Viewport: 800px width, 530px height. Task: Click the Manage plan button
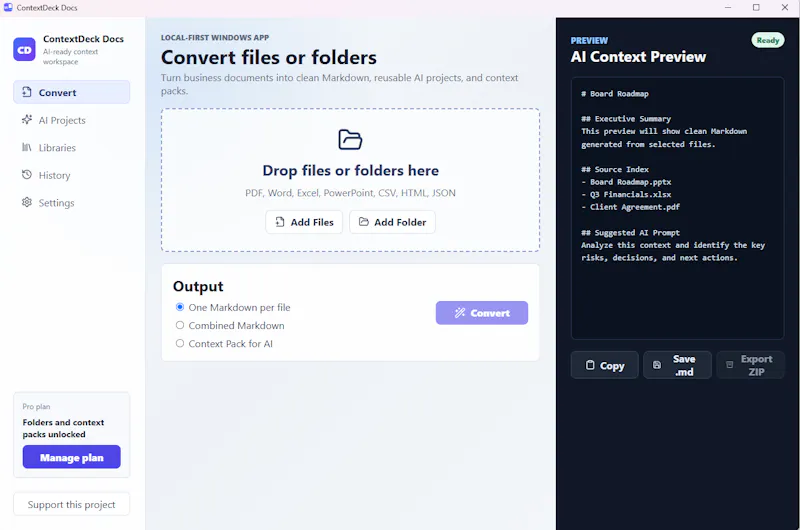[71, 457]
